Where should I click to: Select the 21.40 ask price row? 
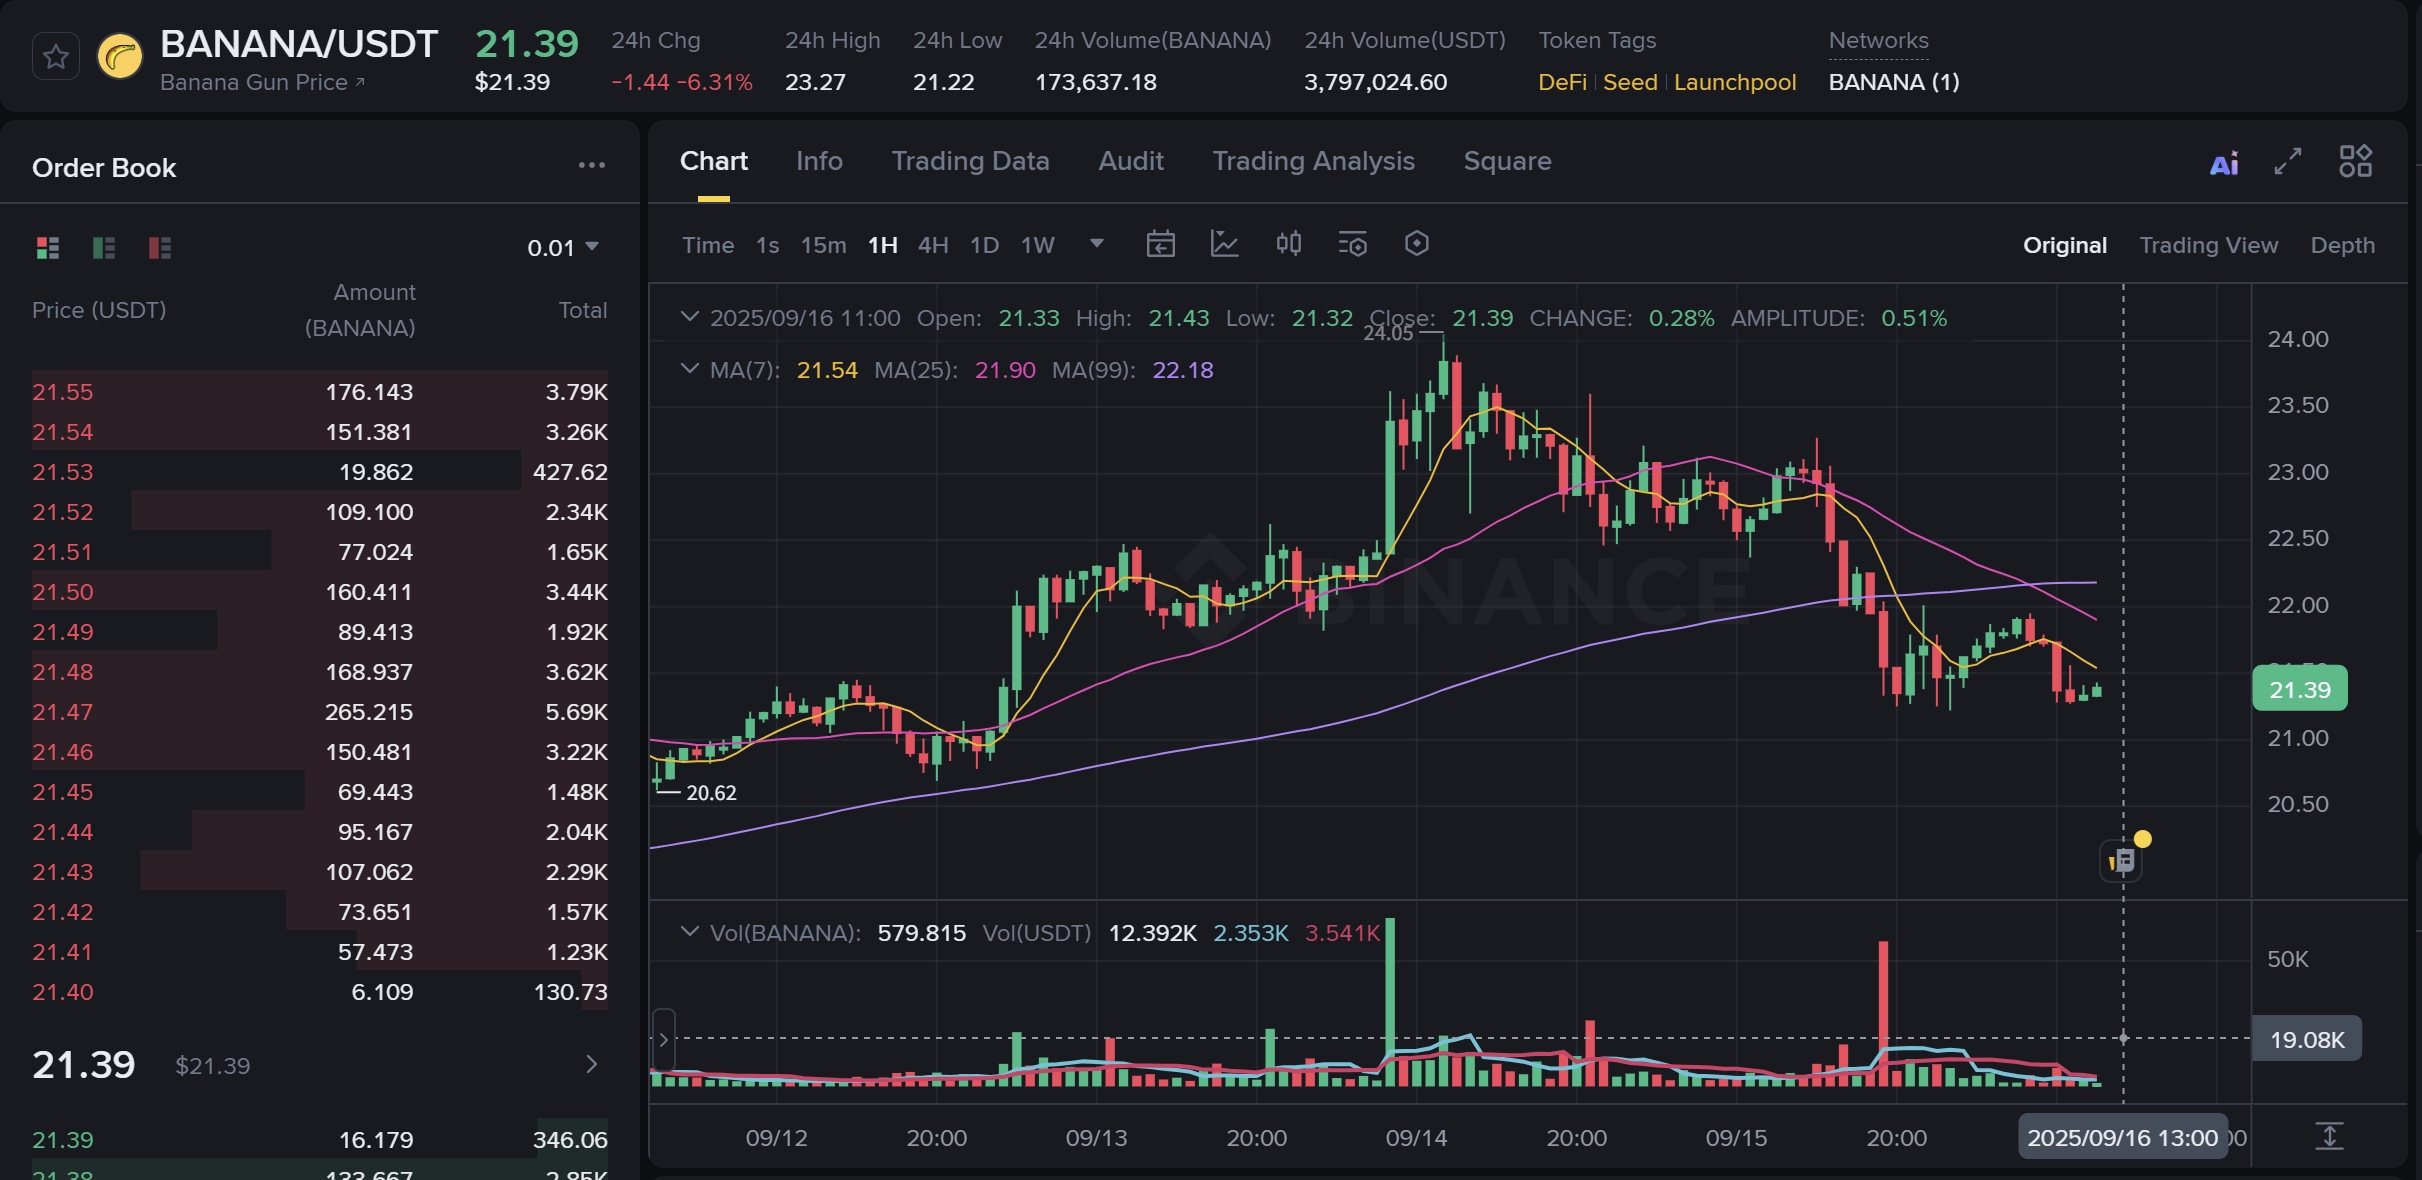point(319,991)
